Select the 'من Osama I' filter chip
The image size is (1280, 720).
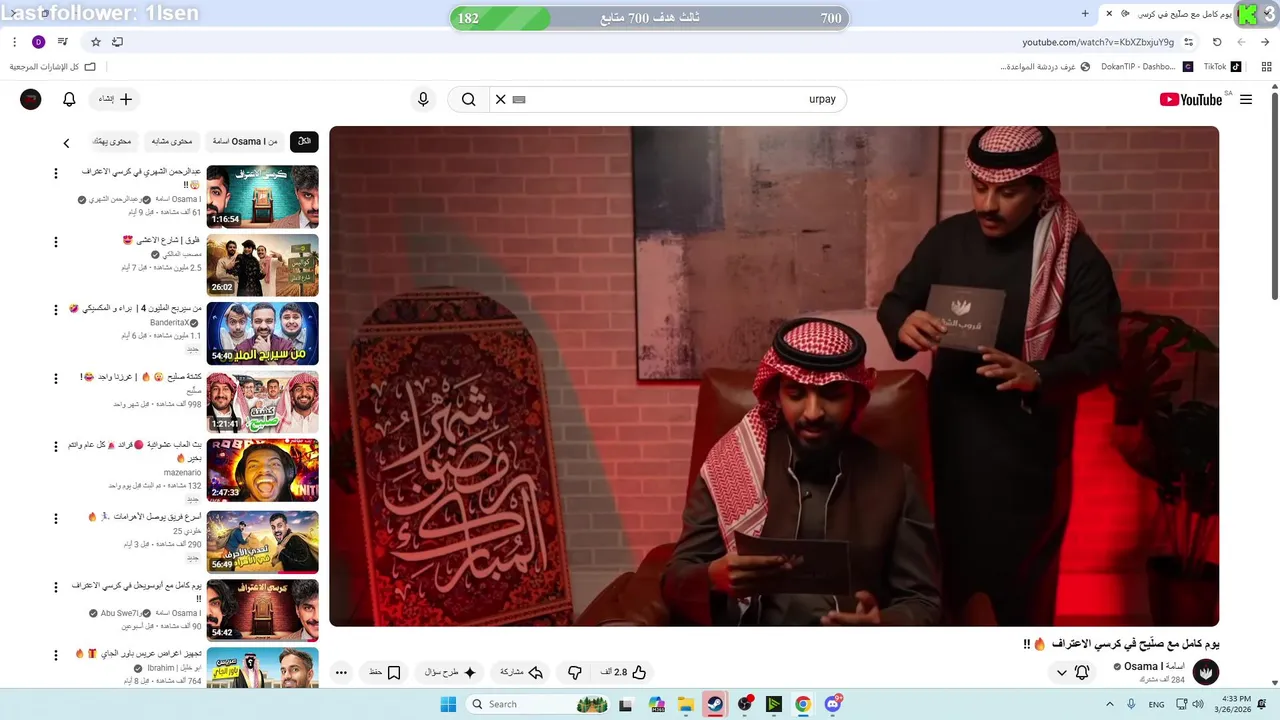click(x=246, y=142)
